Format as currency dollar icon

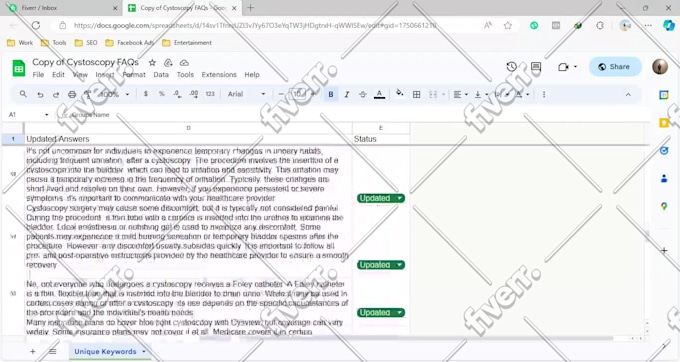146,94
